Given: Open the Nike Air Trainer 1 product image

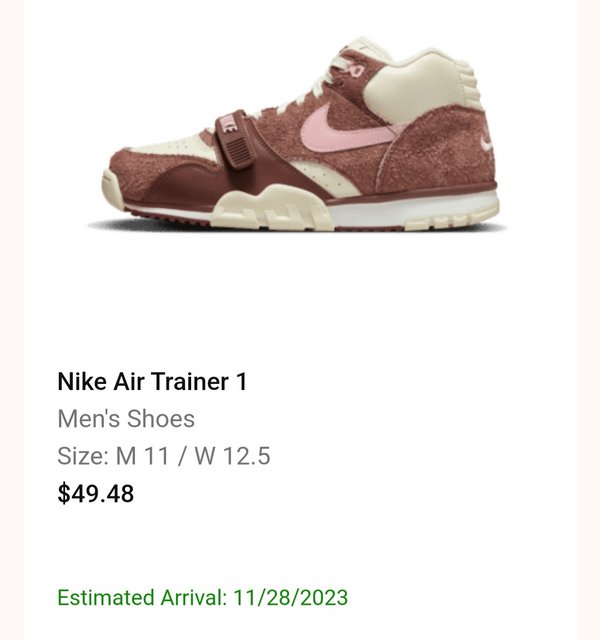Looking at the screenshot, I should tap(299, 135).
